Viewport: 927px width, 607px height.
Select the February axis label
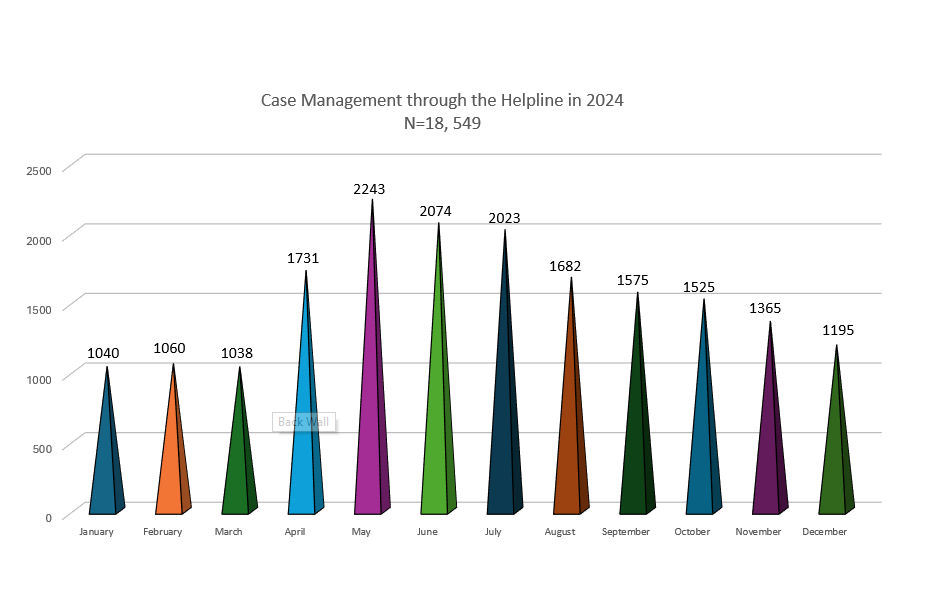163,532
